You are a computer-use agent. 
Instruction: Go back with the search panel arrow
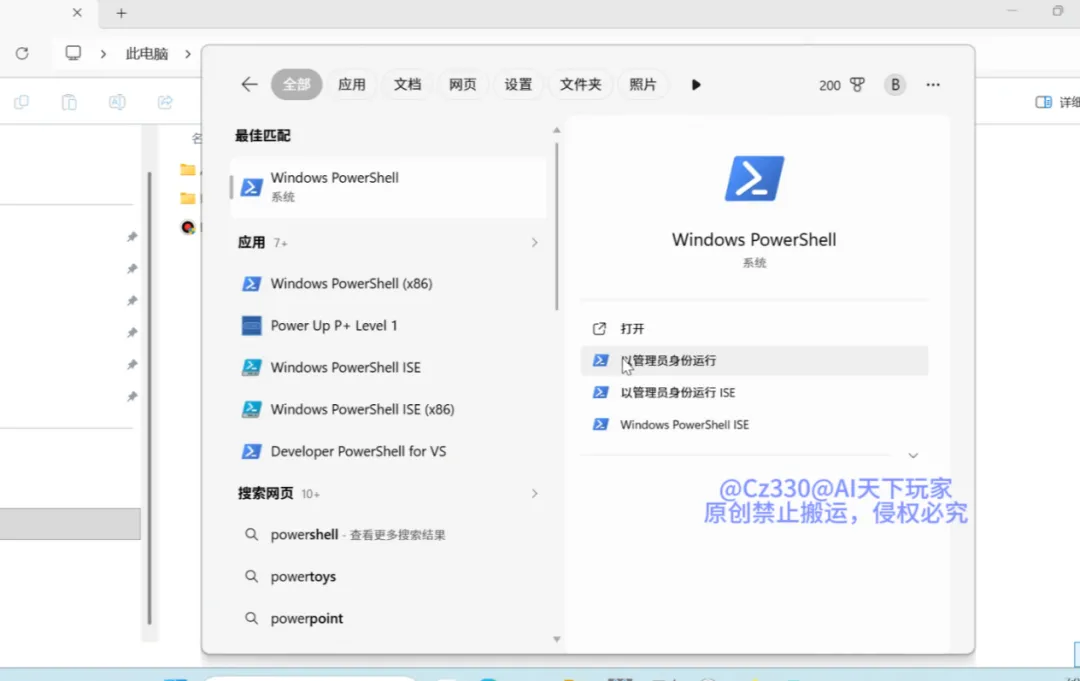click(x=249, y=85)
